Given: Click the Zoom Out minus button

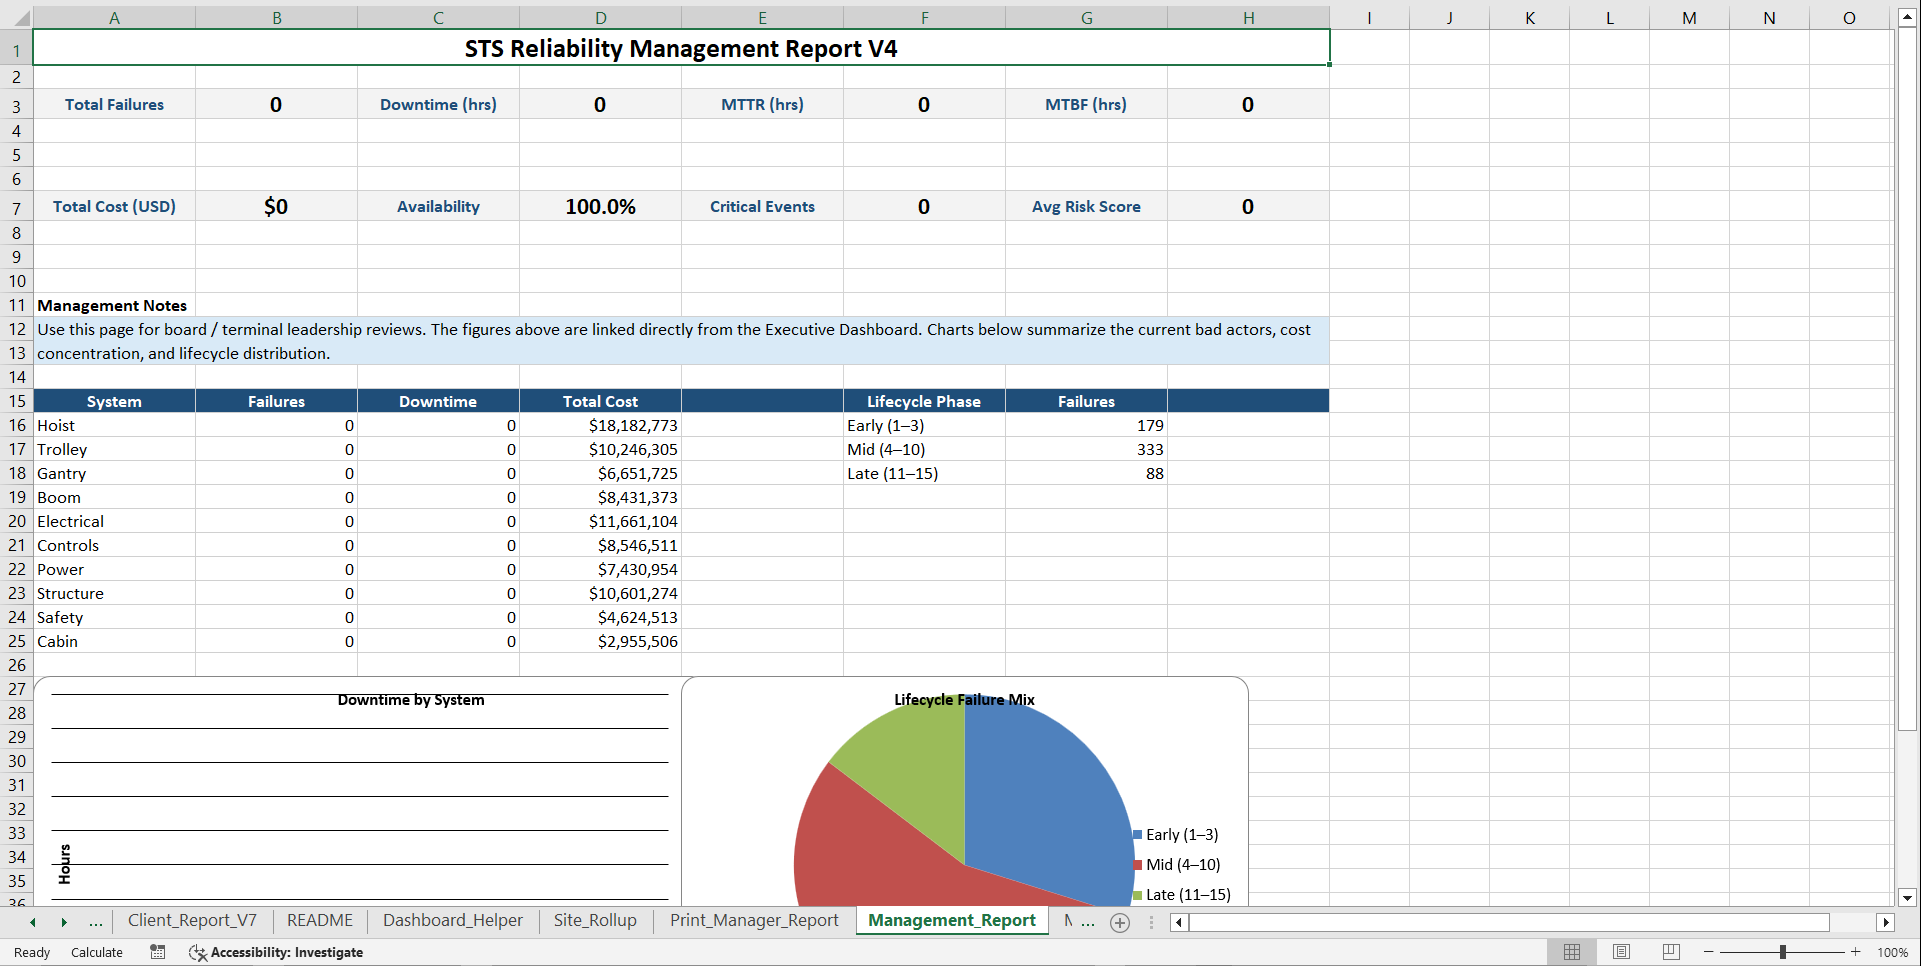Looking at the screenshot, I should [x=1710, y=952].
